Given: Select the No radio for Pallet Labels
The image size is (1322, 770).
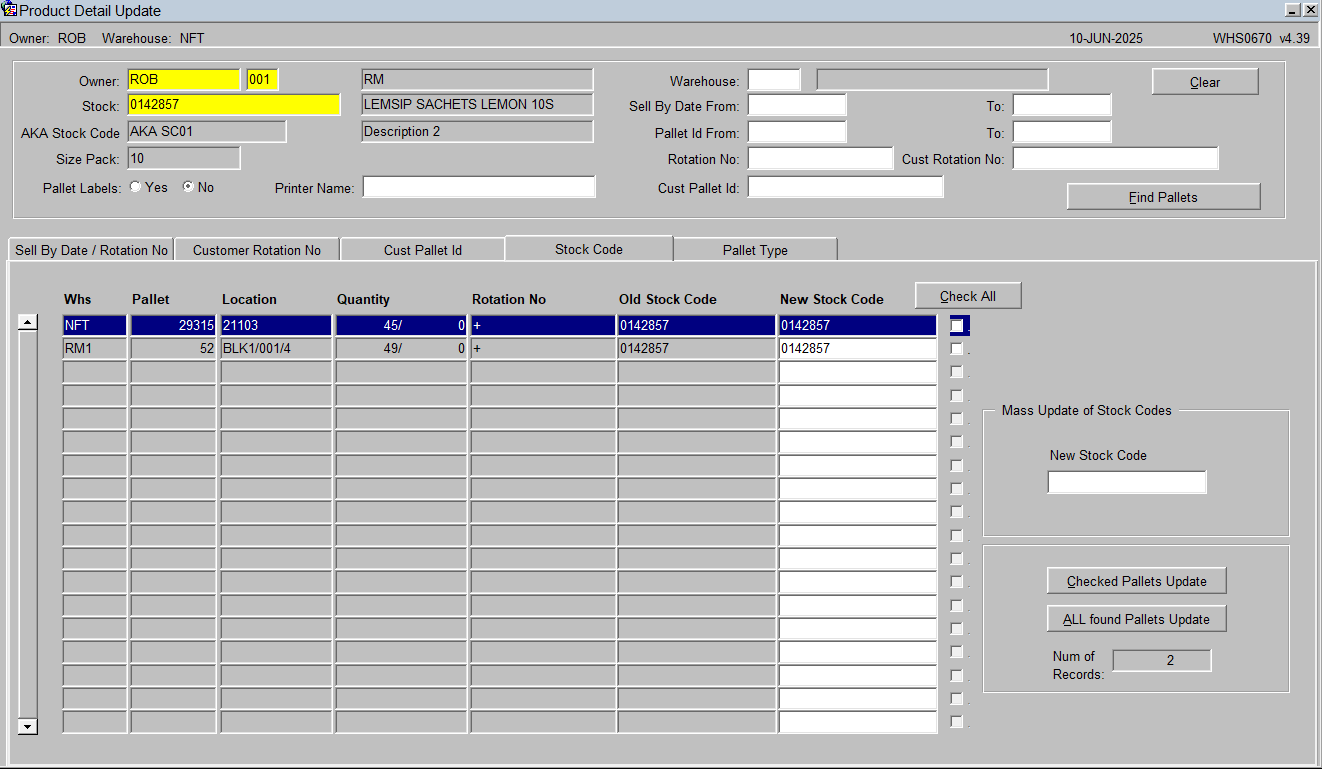Looking at the screenshot, I should tap(188, 187).
